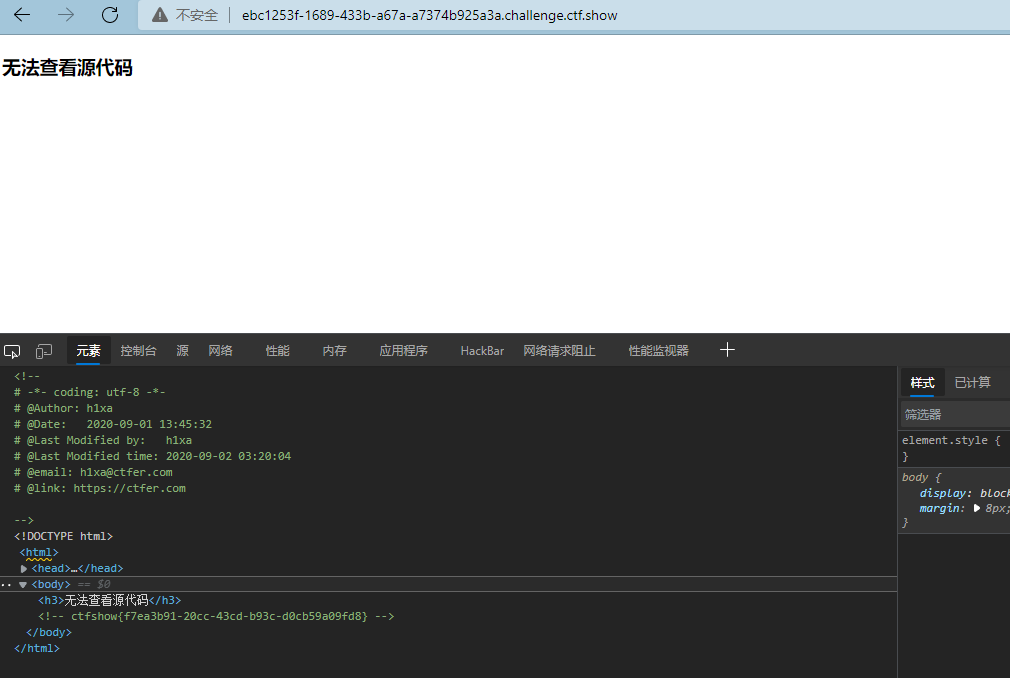Screen dimensions: 1010x678
Task: Select the inspect element cursor icon
Action: 12,350
